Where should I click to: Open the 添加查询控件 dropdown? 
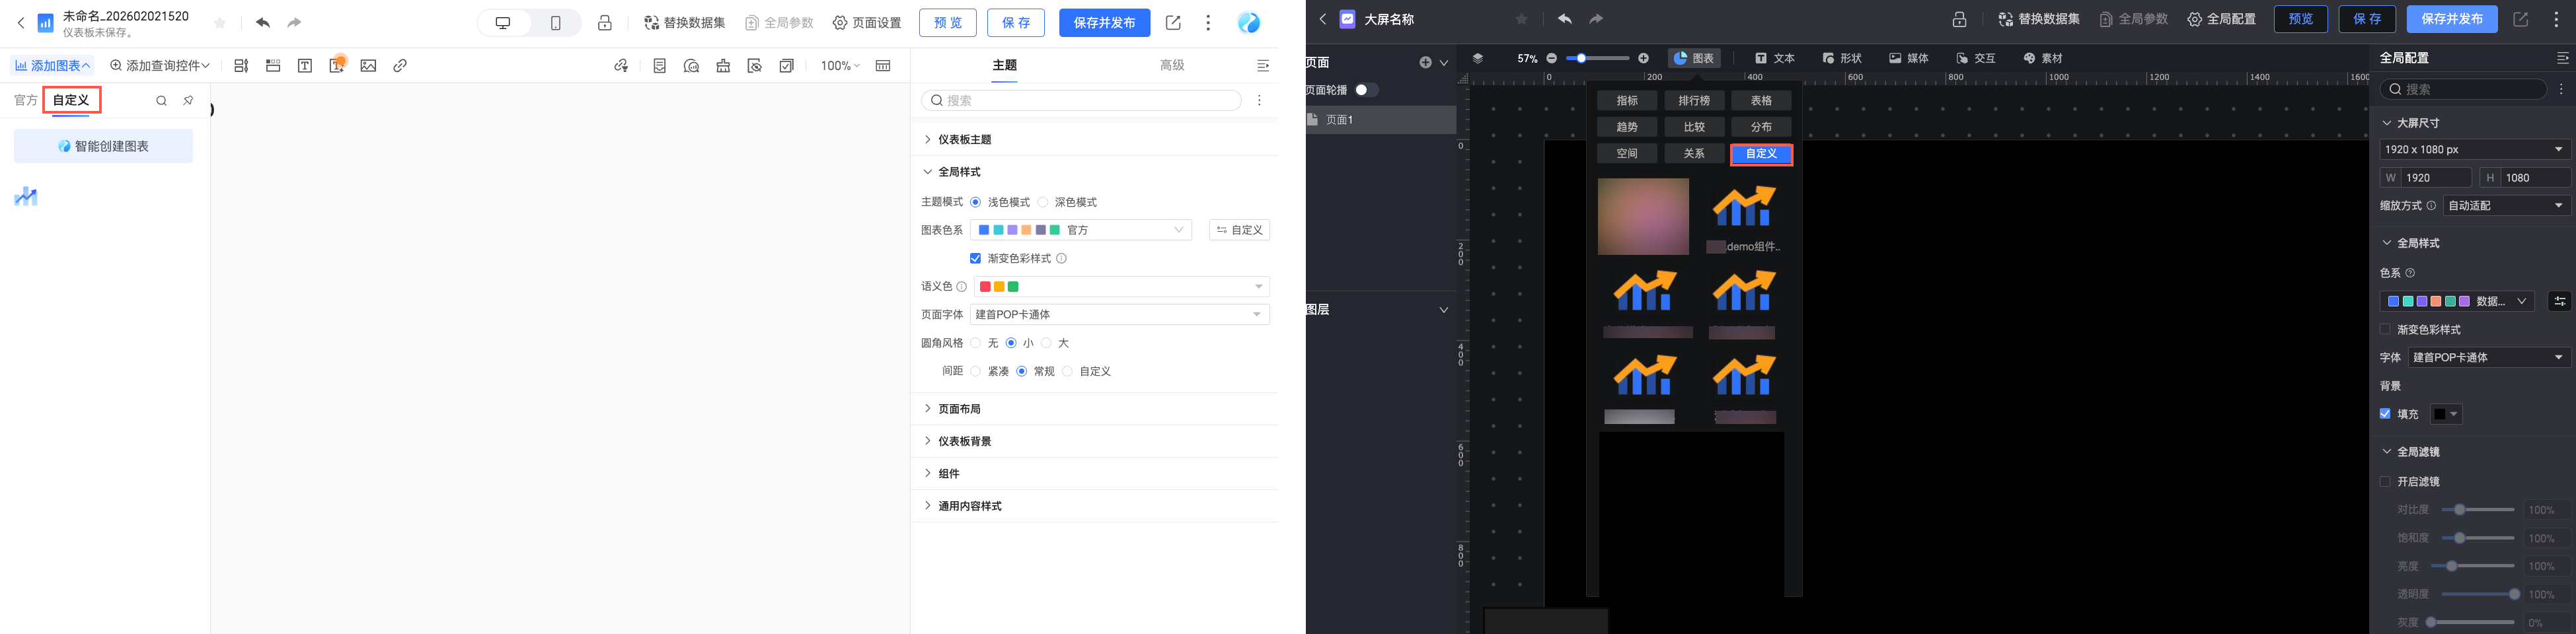point(160,66)
